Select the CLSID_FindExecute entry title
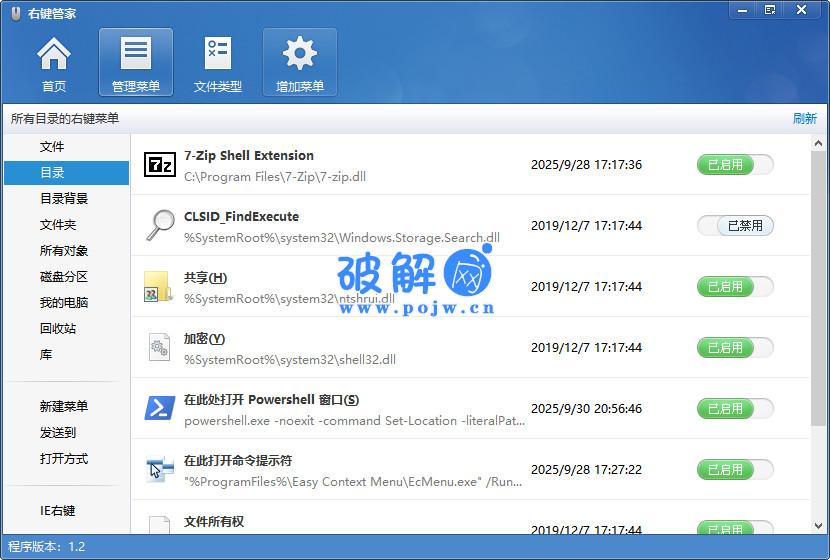830x560 pixels. pyautogui.click(x=241, y=216)
